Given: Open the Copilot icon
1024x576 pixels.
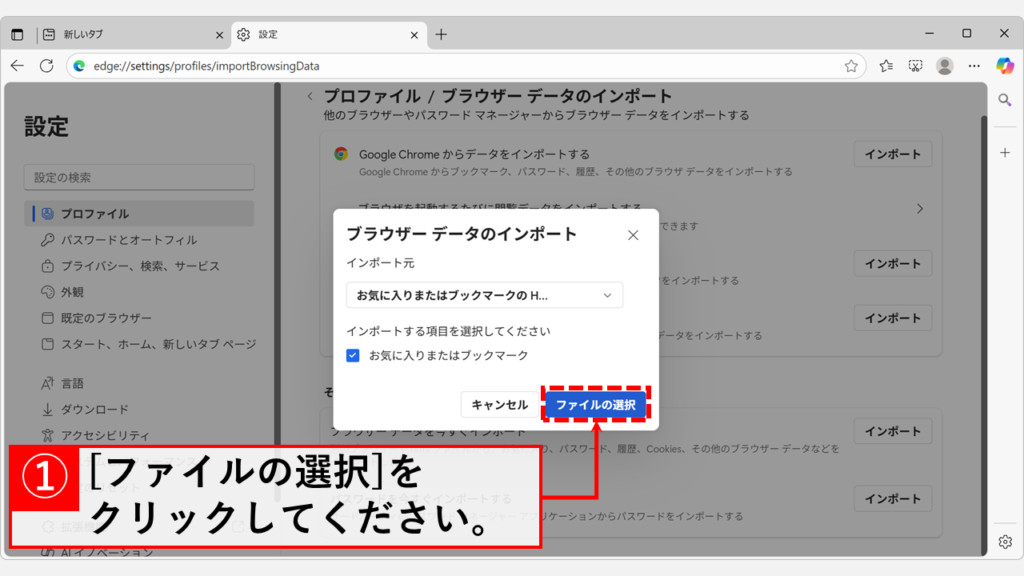Looking at the screenshot, I should (x=1005, y=66).
